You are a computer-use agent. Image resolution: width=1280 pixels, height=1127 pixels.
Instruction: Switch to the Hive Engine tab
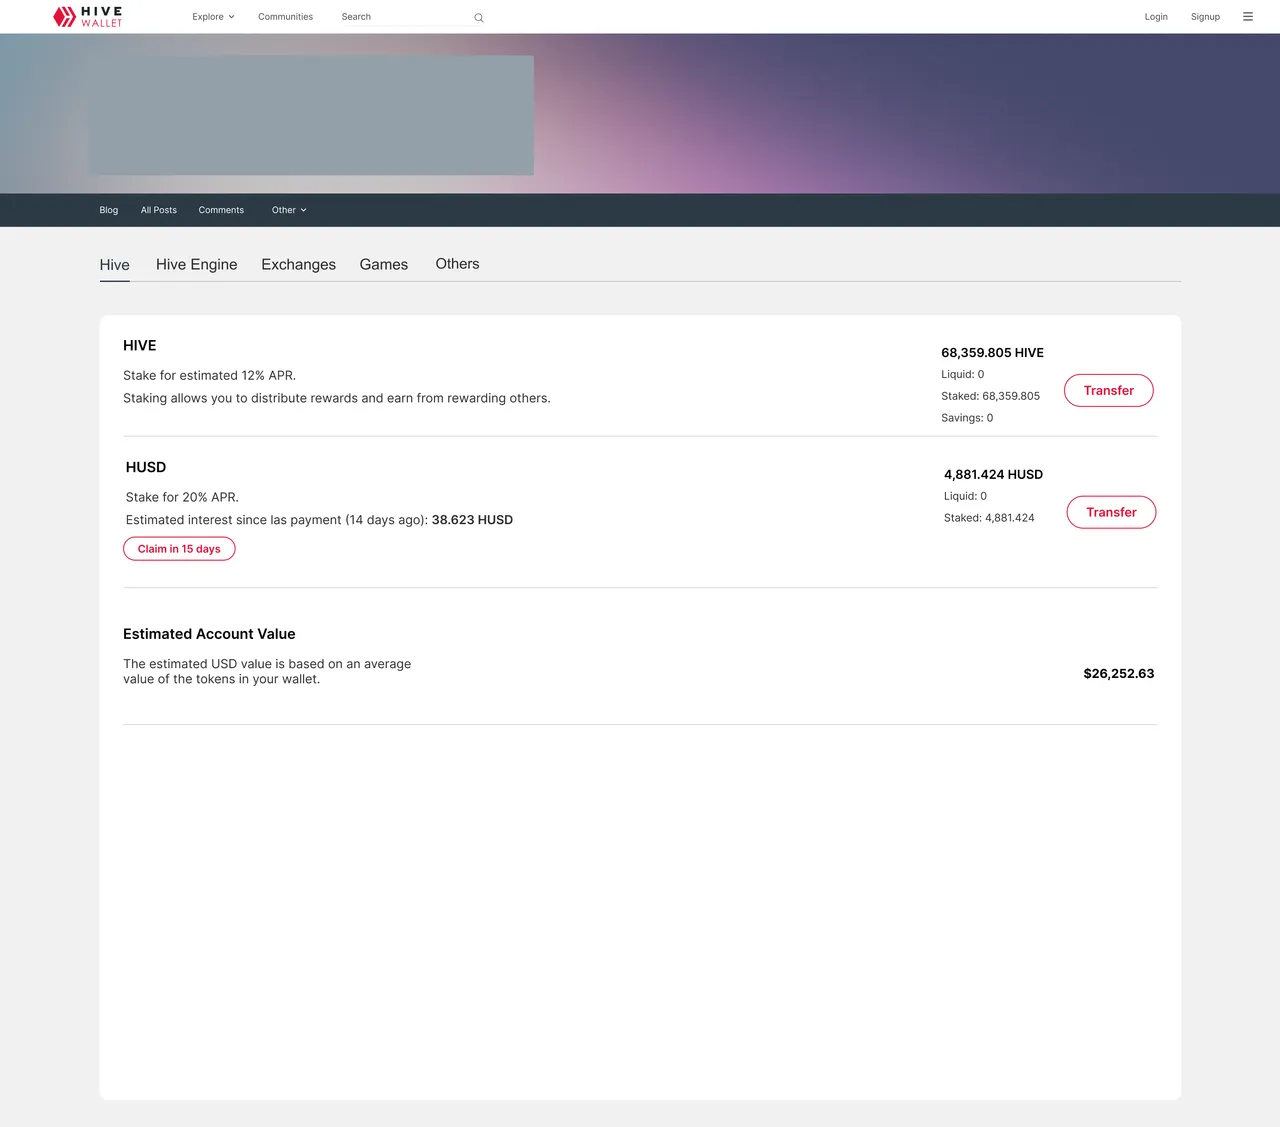click(197, 265)
